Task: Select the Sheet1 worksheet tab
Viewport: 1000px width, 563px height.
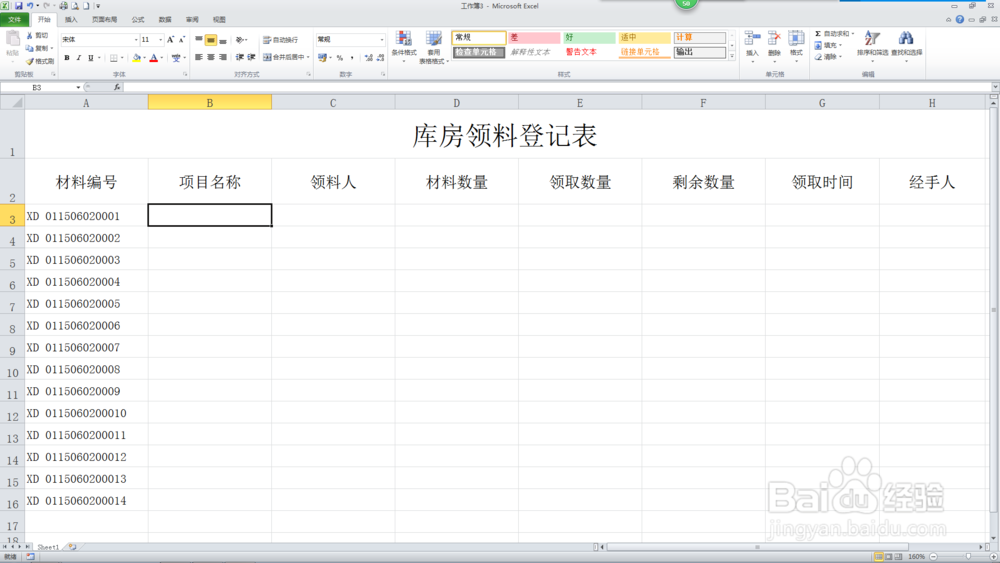Action: pos(48,547)
